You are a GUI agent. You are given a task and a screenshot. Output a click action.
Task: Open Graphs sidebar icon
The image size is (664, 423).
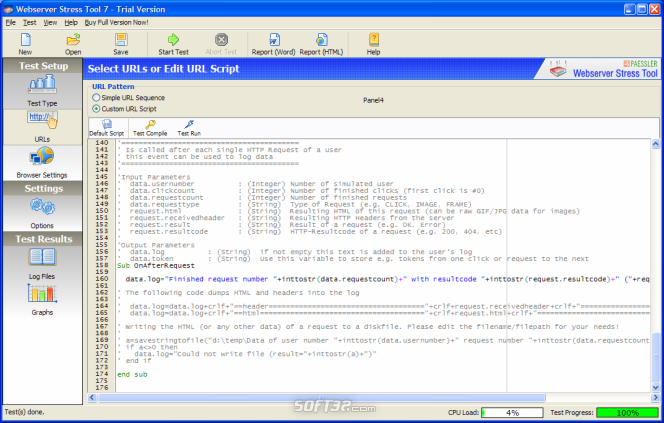[42, 293]
